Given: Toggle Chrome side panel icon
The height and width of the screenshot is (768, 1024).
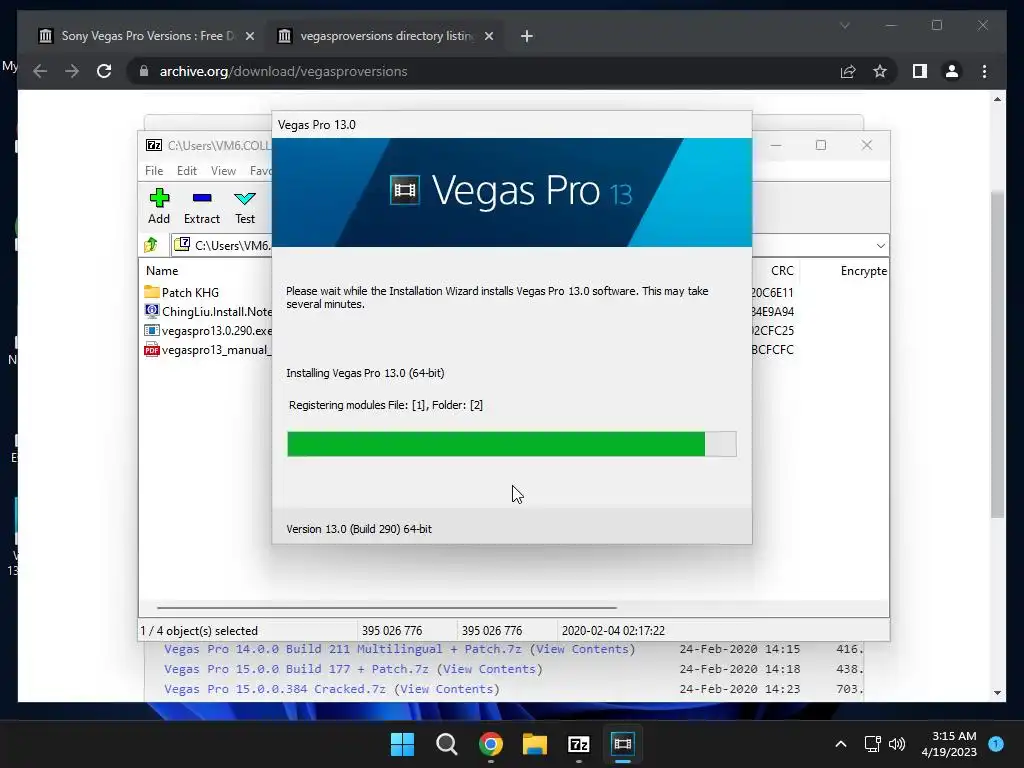Looking at the screenshot, I should 920,71.
